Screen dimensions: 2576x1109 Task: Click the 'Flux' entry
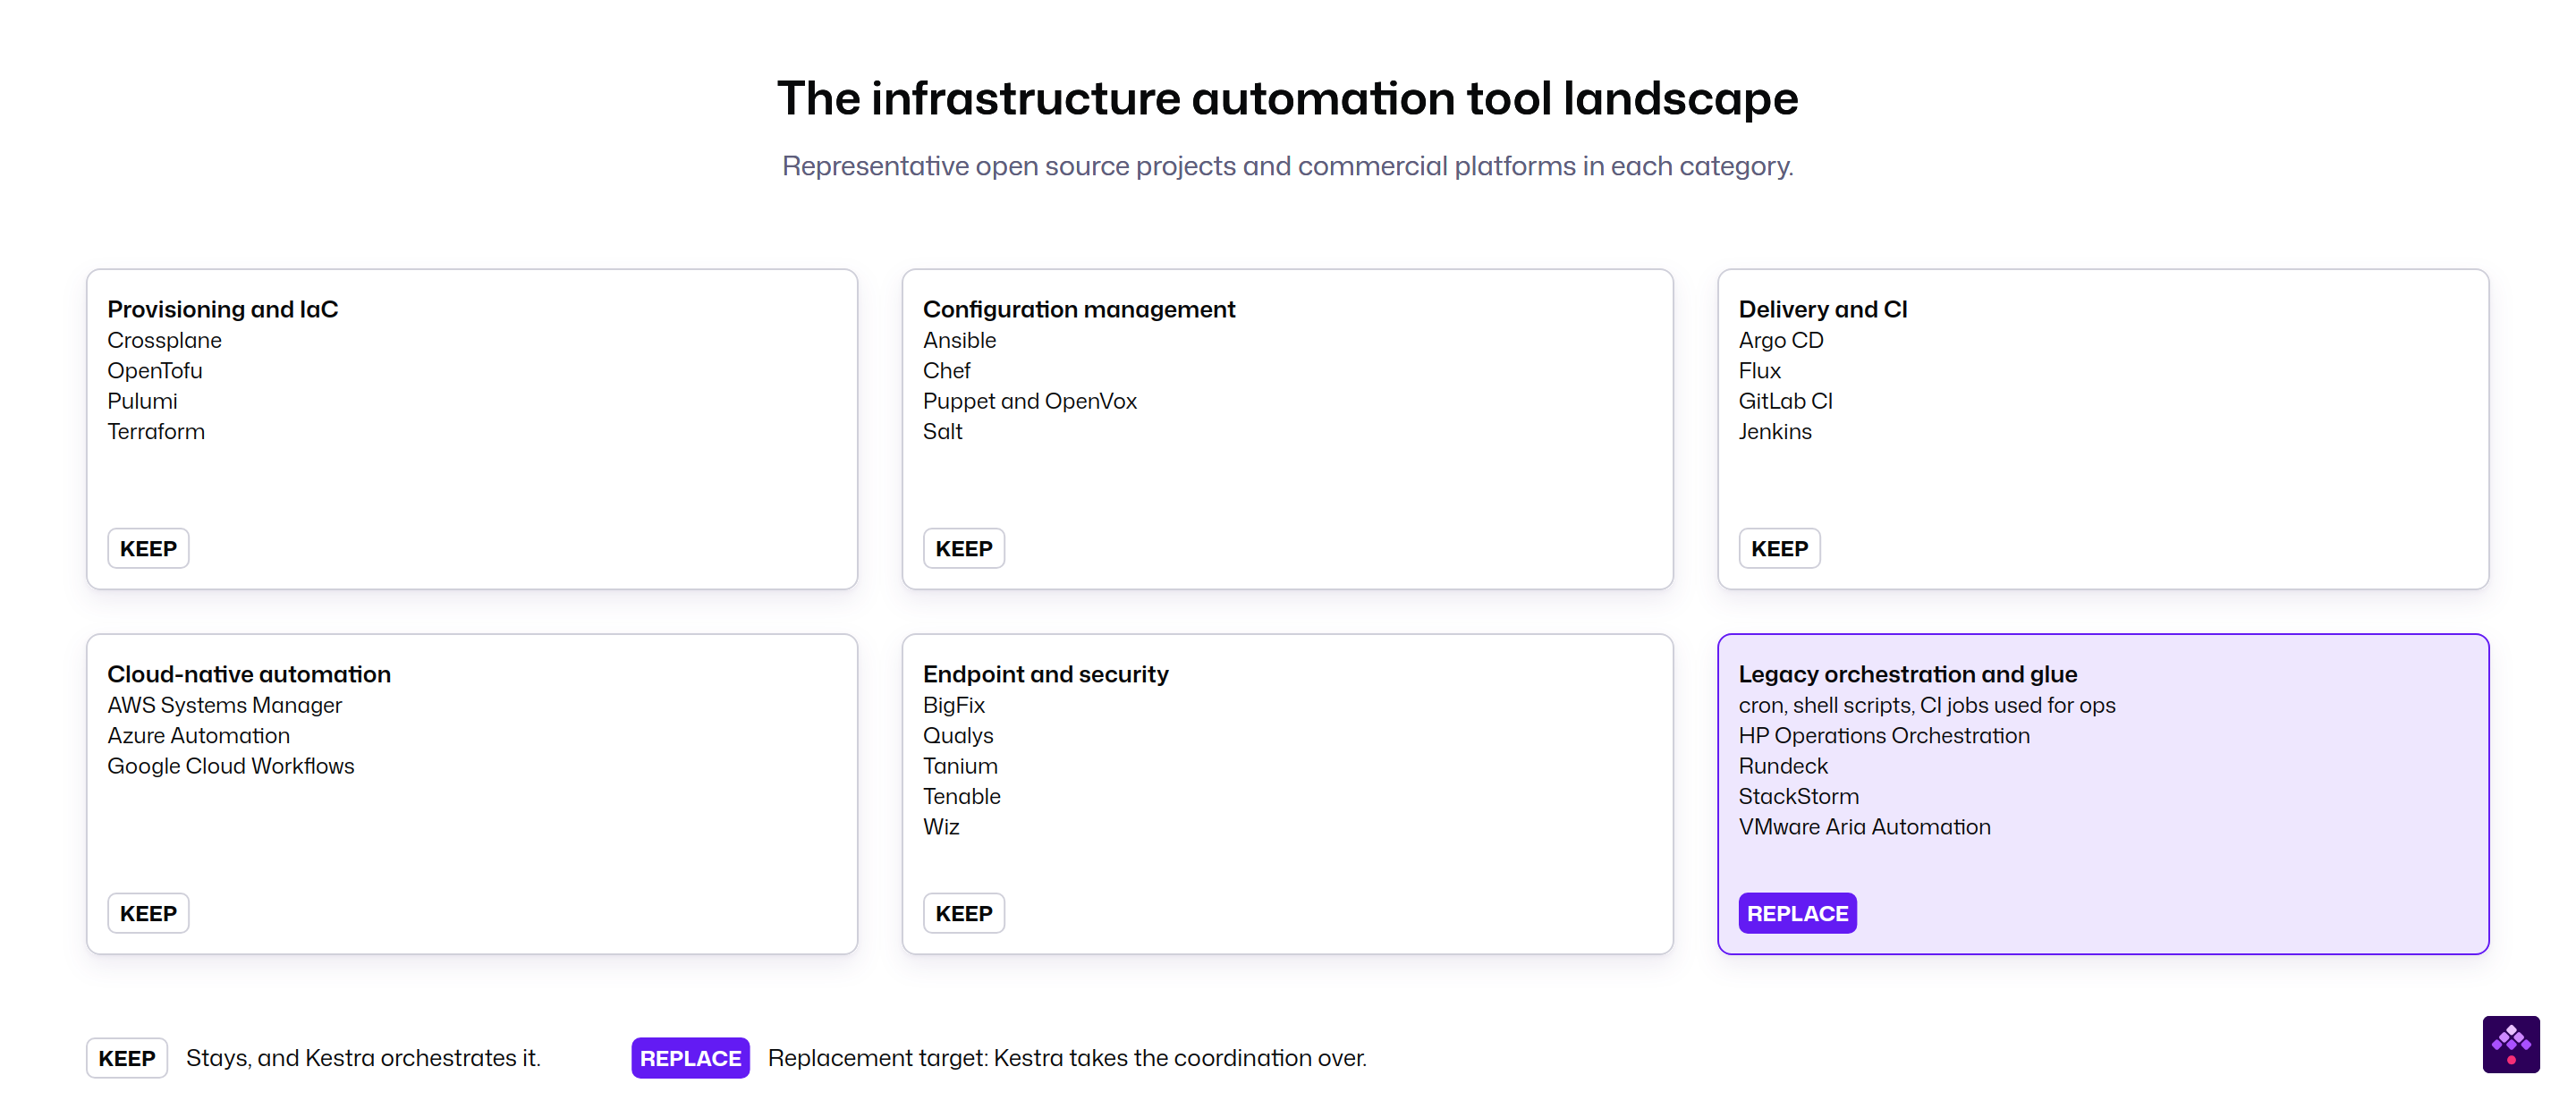[1760, 371]
